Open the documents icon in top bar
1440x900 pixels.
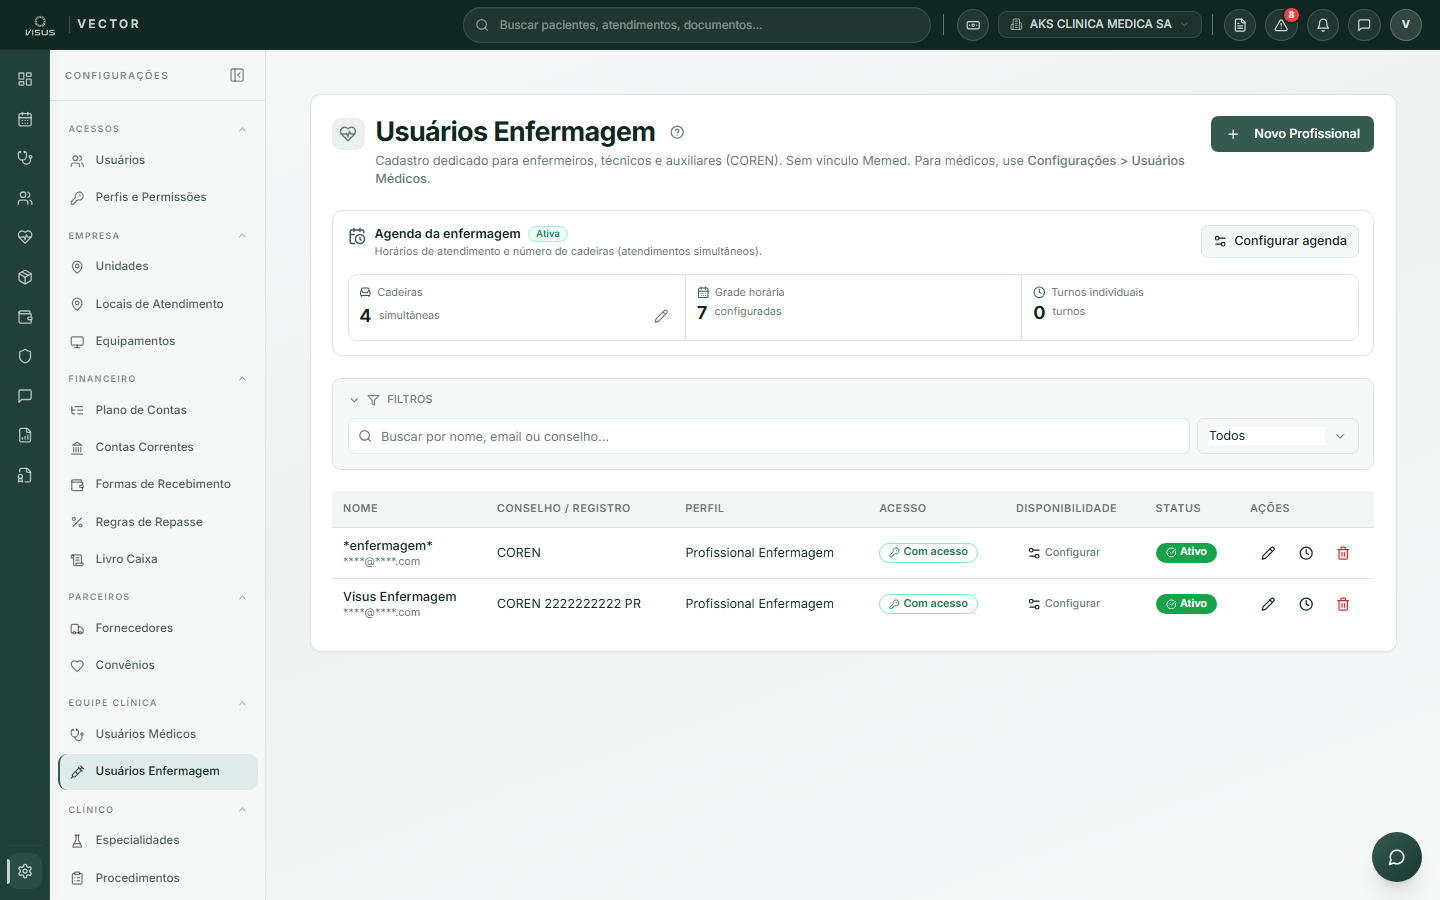1240,25
